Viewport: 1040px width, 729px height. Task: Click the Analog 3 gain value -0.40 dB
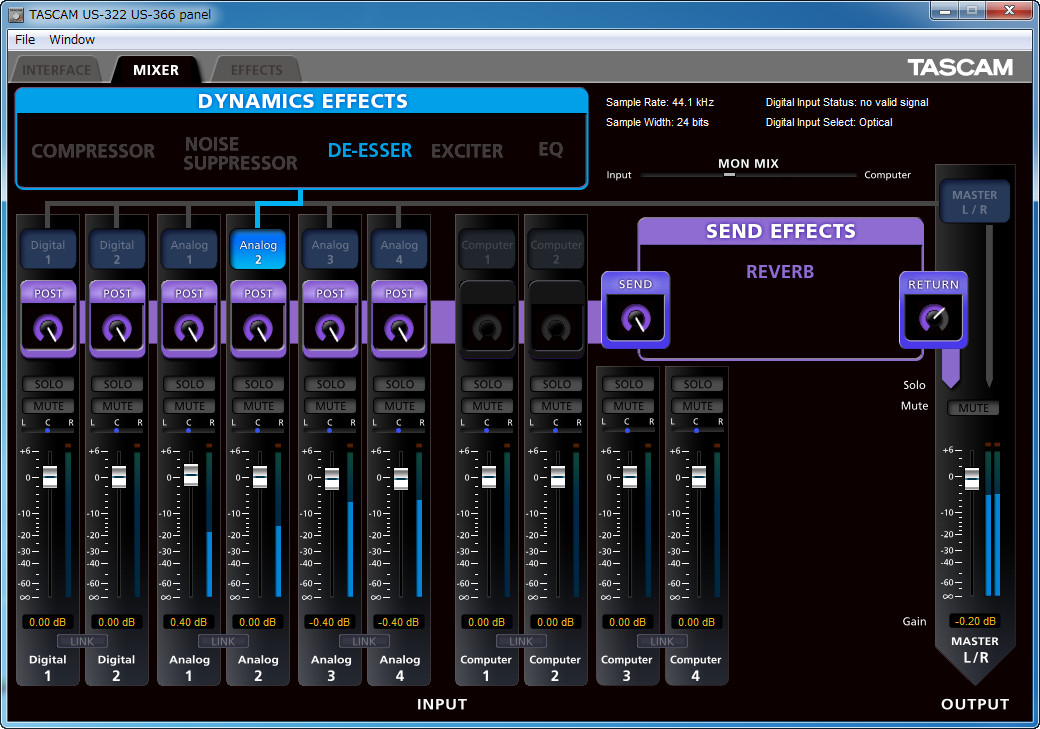click(x=330, y=622)
